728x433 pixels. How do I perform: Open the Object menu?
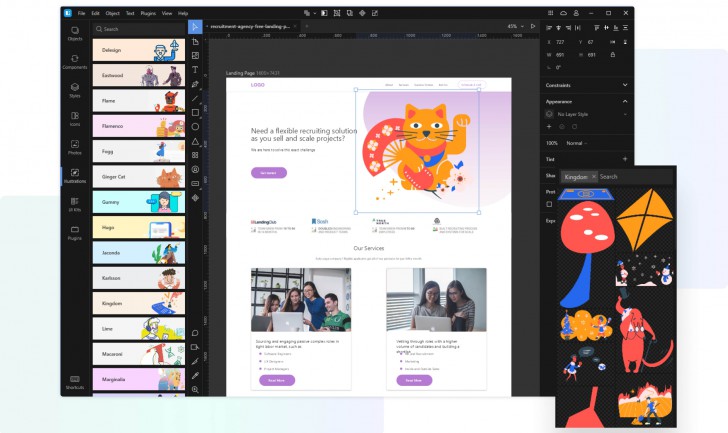(x=112, y=13)
